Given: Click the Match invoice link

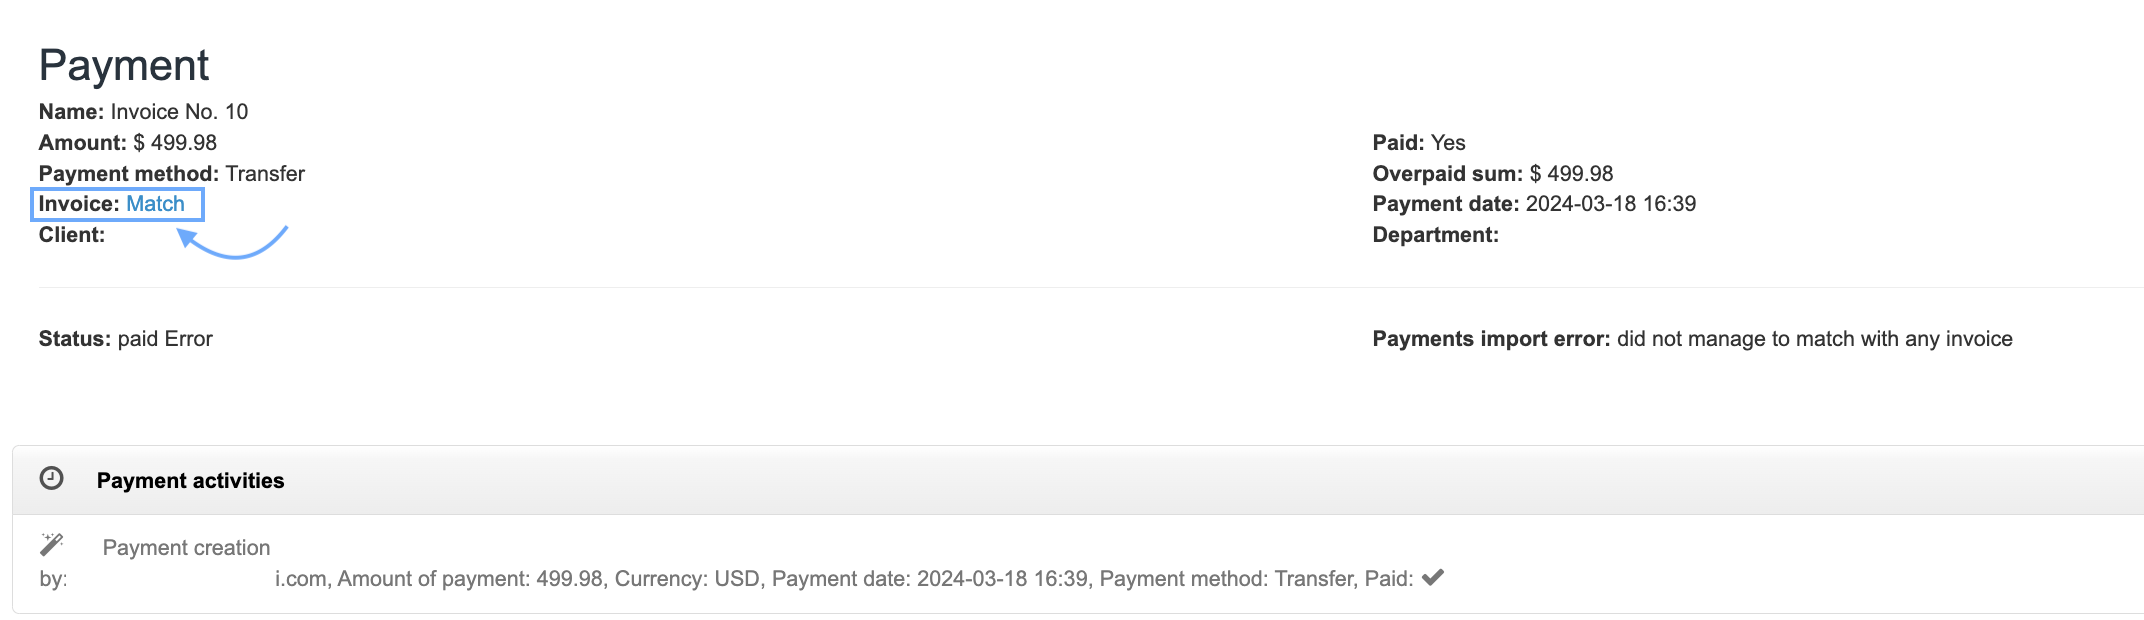Looking at the screenshot, I should tap(155, 204).
